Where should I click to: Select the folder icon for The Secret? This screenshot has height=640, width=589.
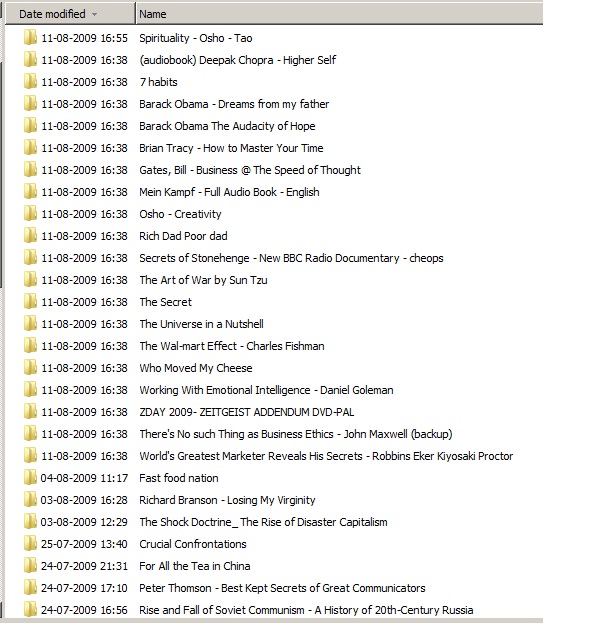click(x=30, y=302)
